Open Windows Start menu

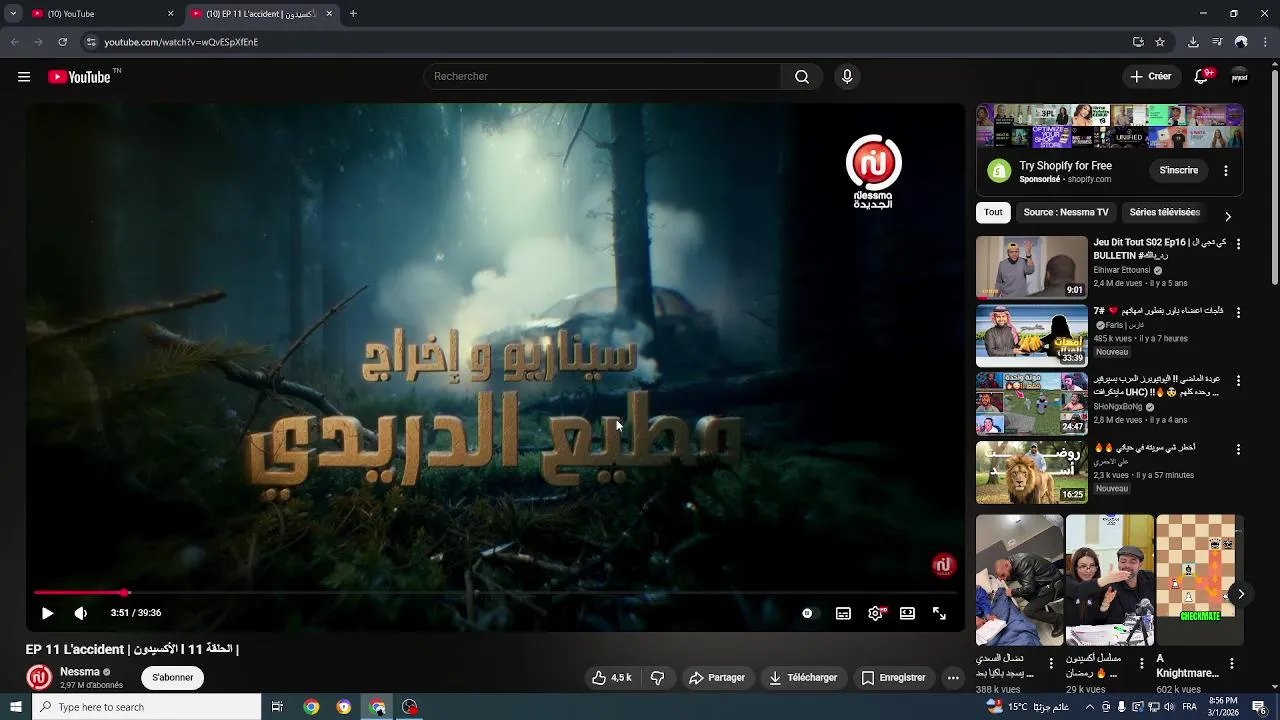(x=15, y=707)
